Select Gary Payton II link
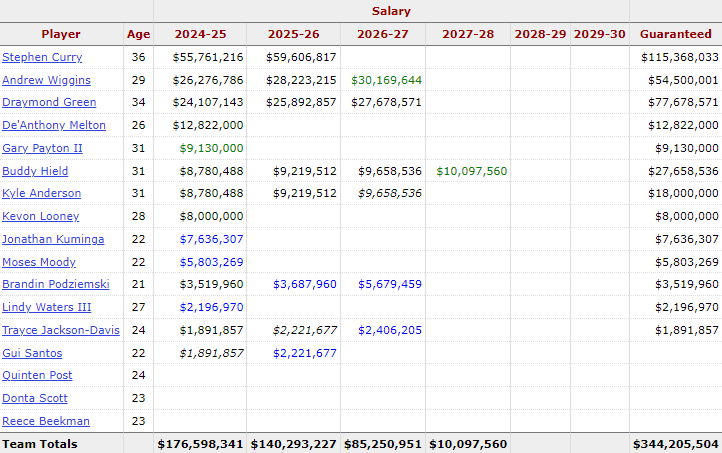722x453 pixels. [42, 148]
